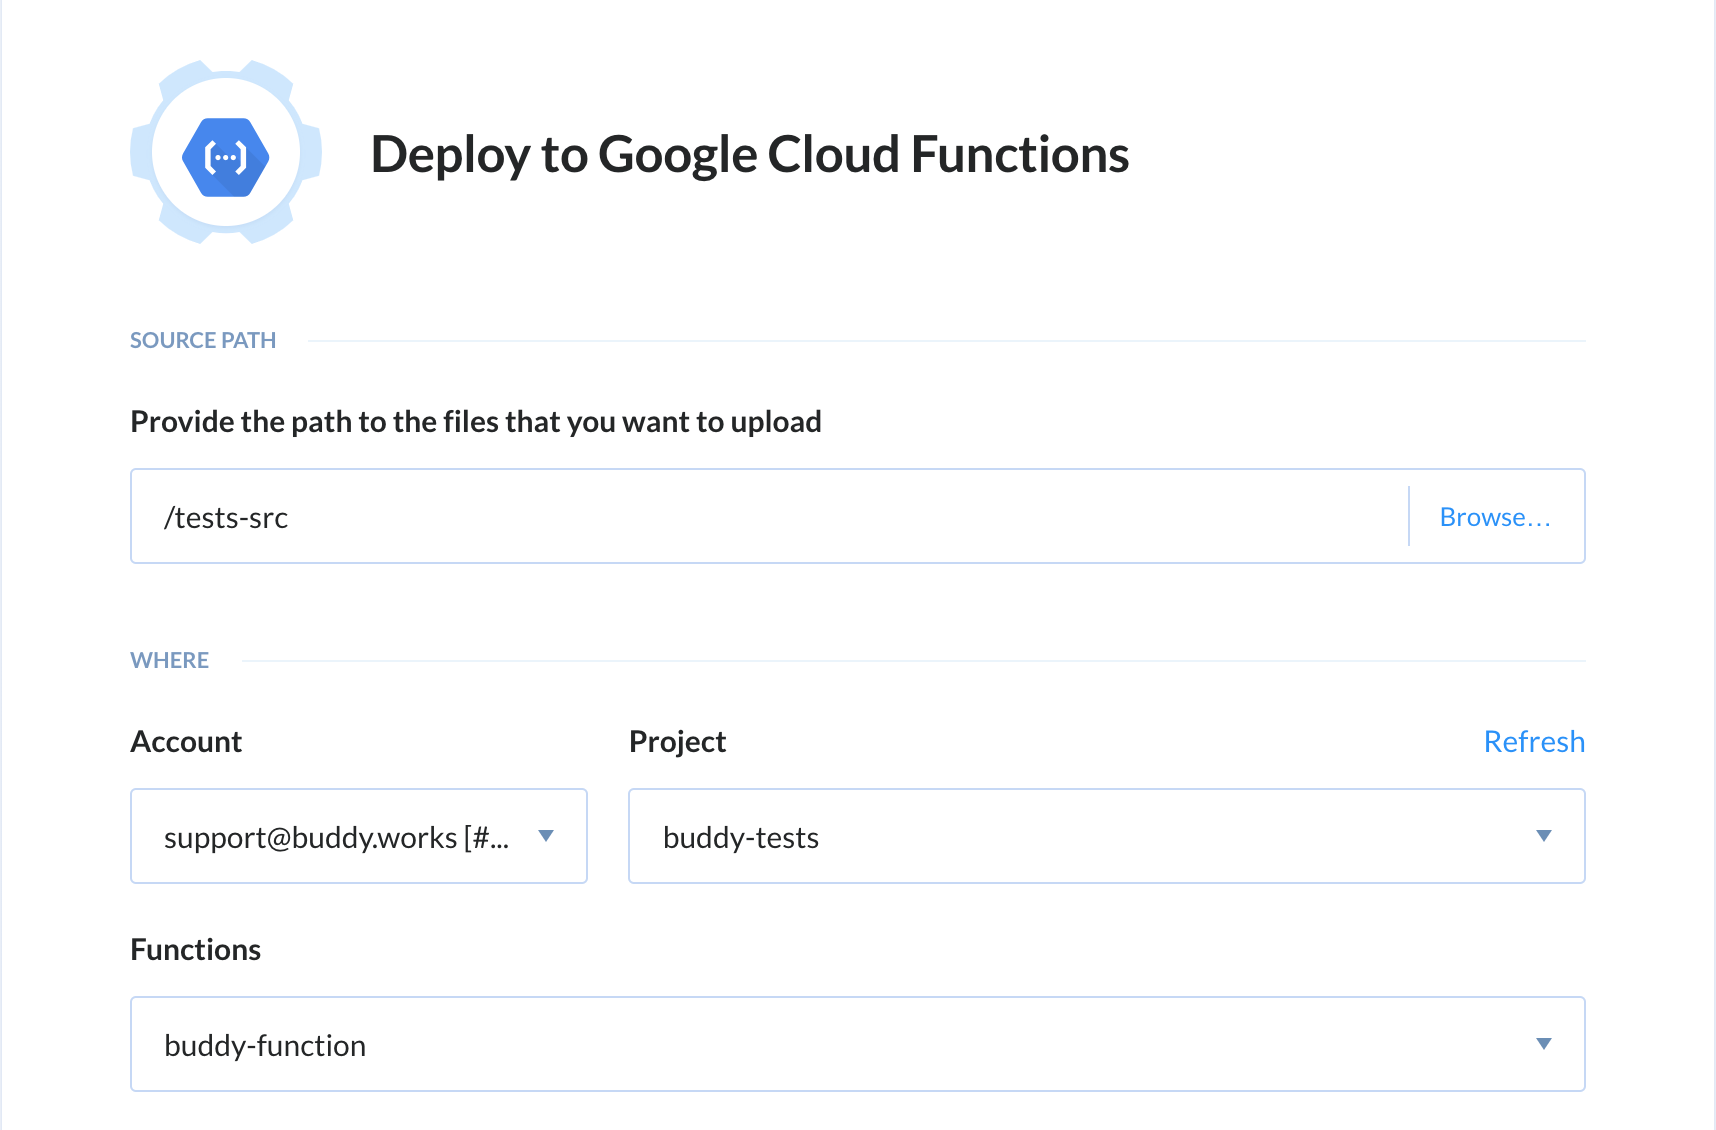Open the Functions dropdown showing buddy-function

click(x=858, y=1044)
